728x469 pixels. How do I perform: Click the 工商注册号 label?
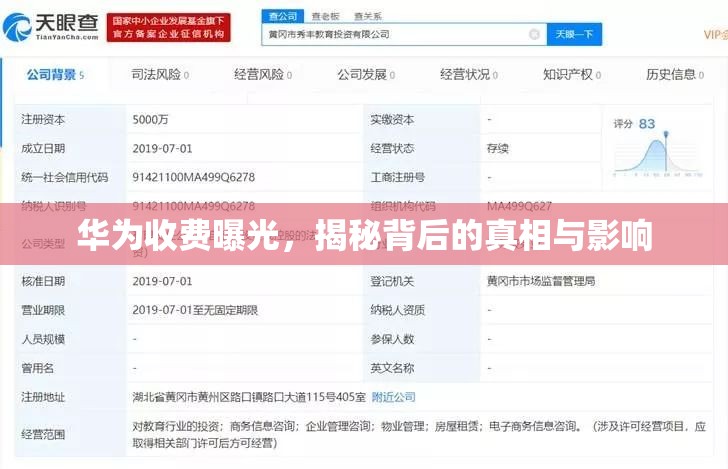[398, 177]
